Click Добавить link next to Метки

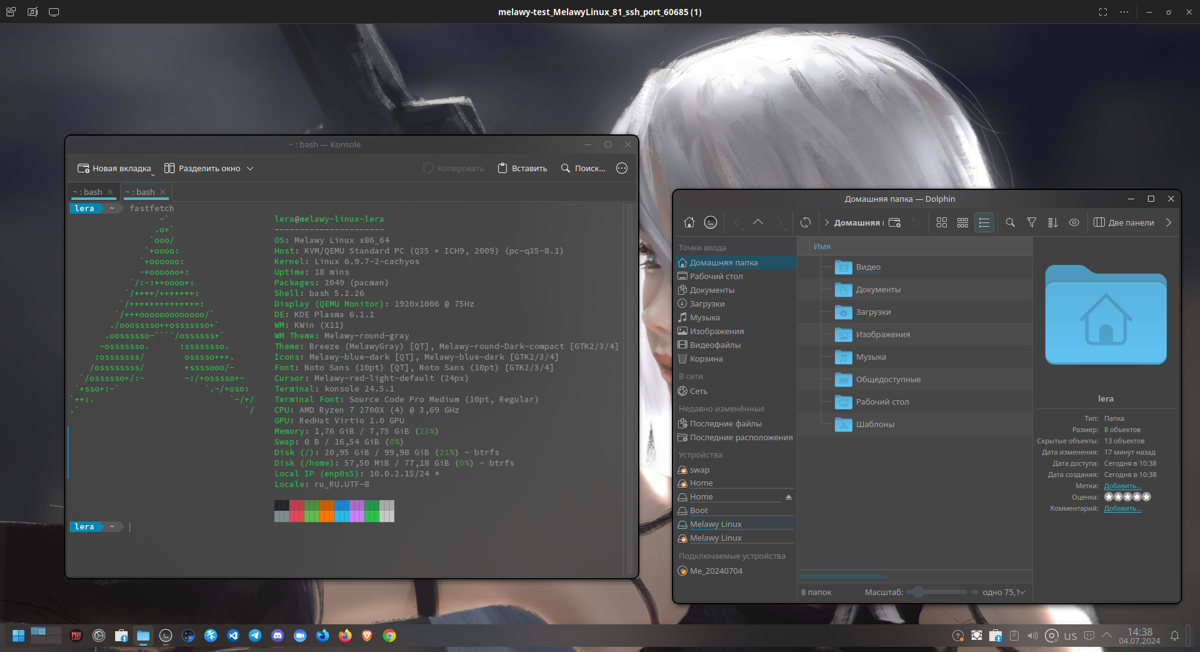[1122, 486]
